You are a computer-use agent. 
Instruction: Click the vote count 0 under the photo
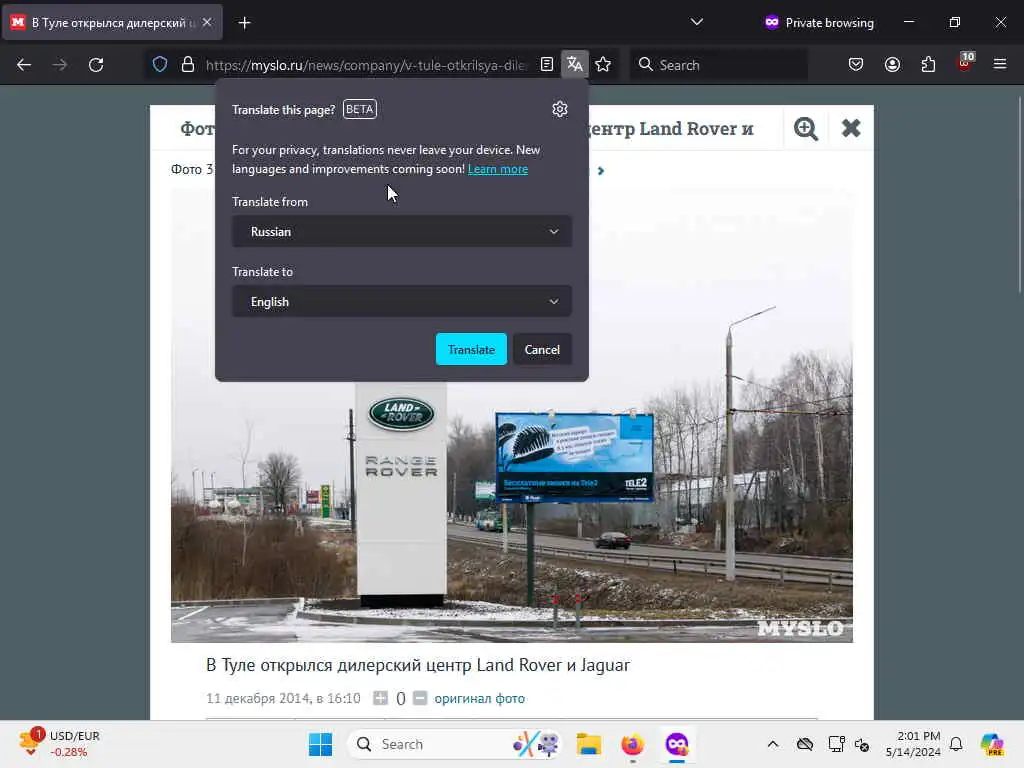click(400, 699)
